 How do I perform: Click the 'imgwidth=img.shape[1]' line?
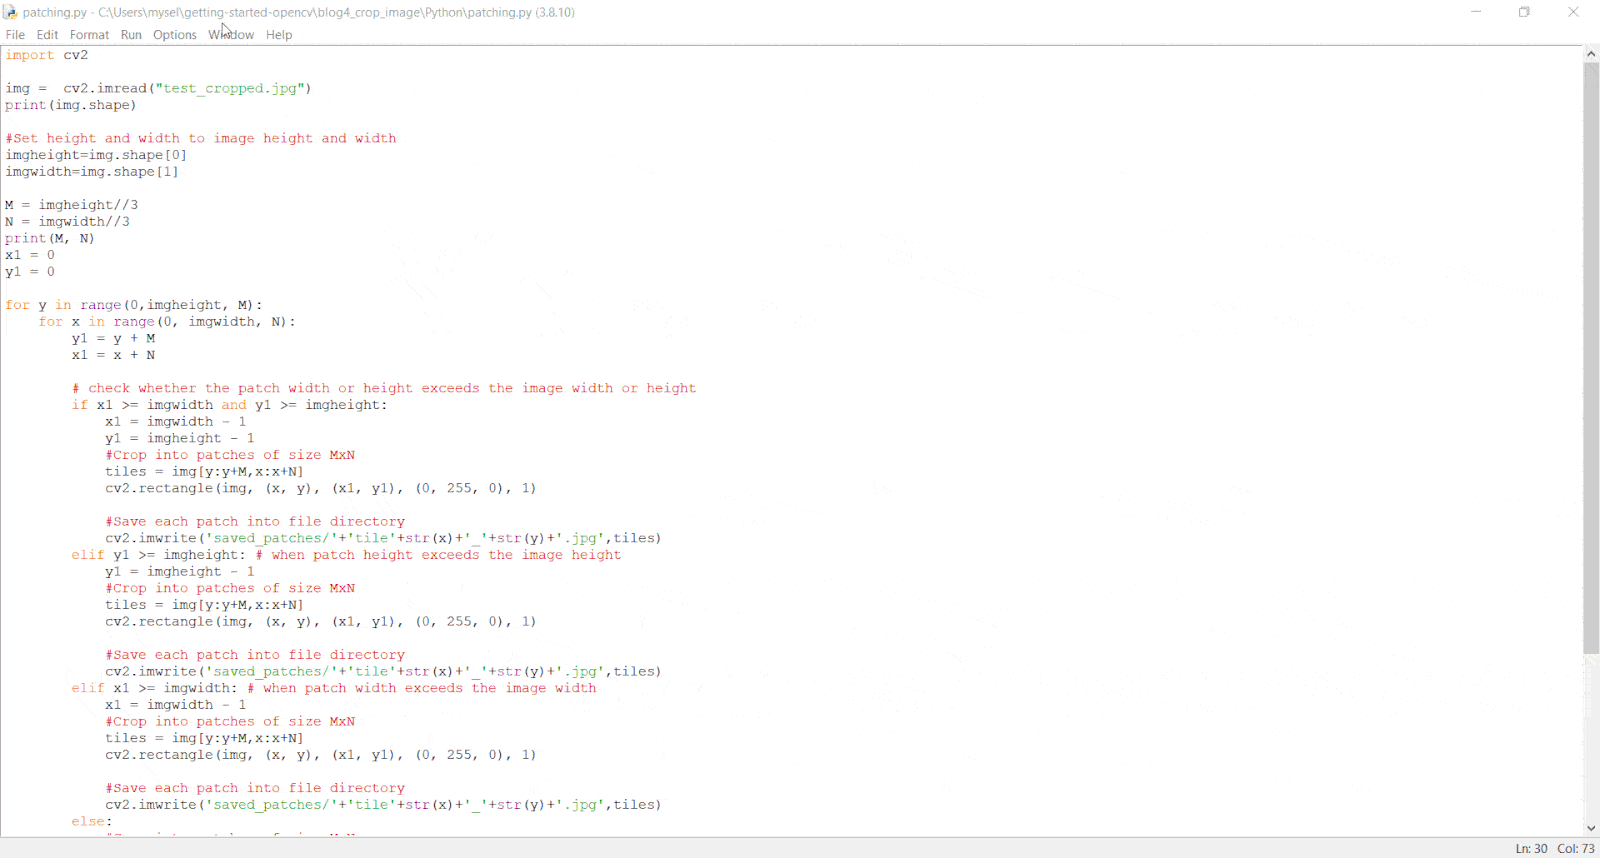[92, 172]
